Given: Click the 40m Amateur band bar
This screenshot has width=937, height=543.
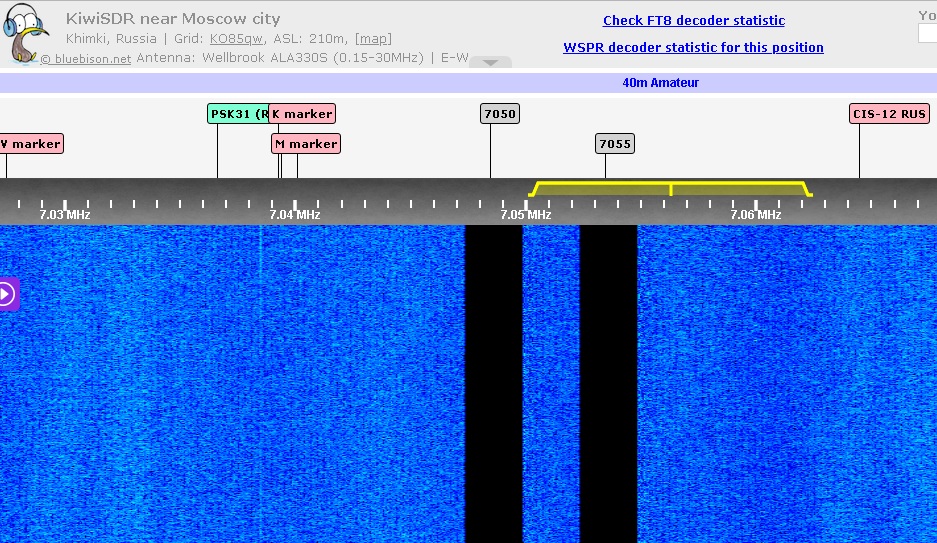Looking at the screenshot, I should coord(660,83).
